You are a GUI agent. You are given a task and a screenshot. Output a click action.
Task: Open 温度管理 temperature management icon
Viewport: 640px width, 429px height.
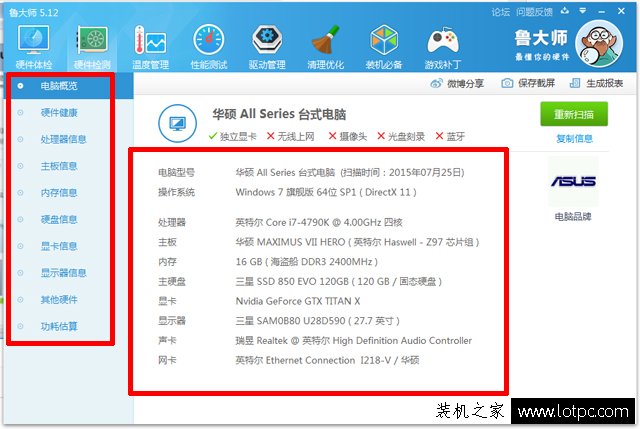[x=150, y=47]
